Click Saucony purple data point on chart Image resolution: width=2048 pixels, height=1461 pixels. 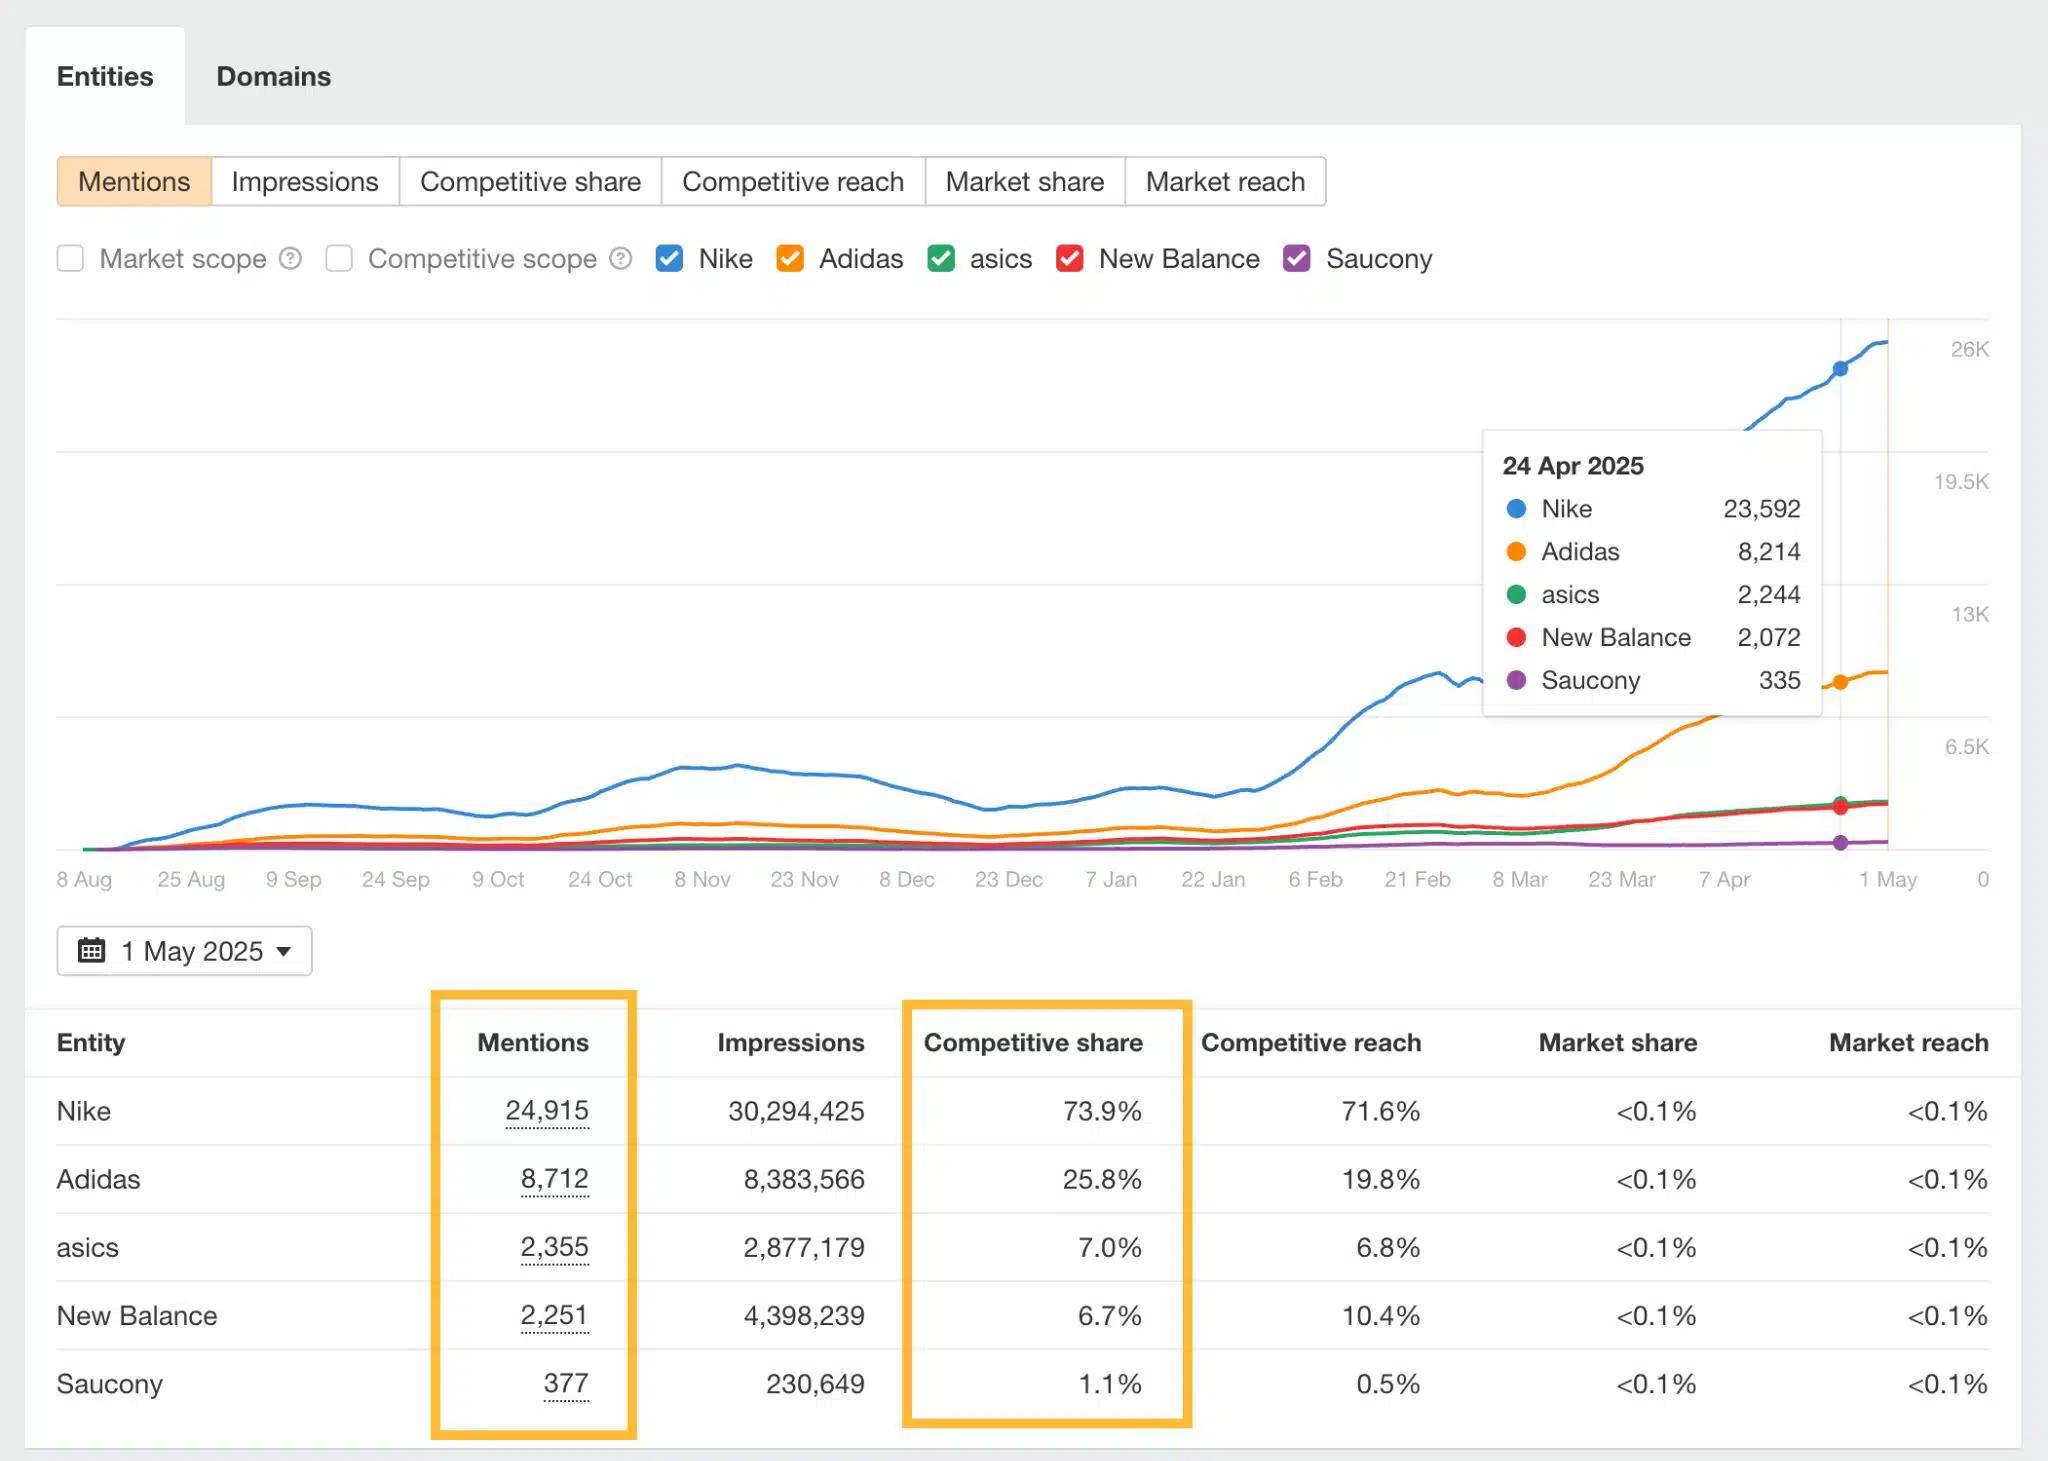click(1840, 843)
